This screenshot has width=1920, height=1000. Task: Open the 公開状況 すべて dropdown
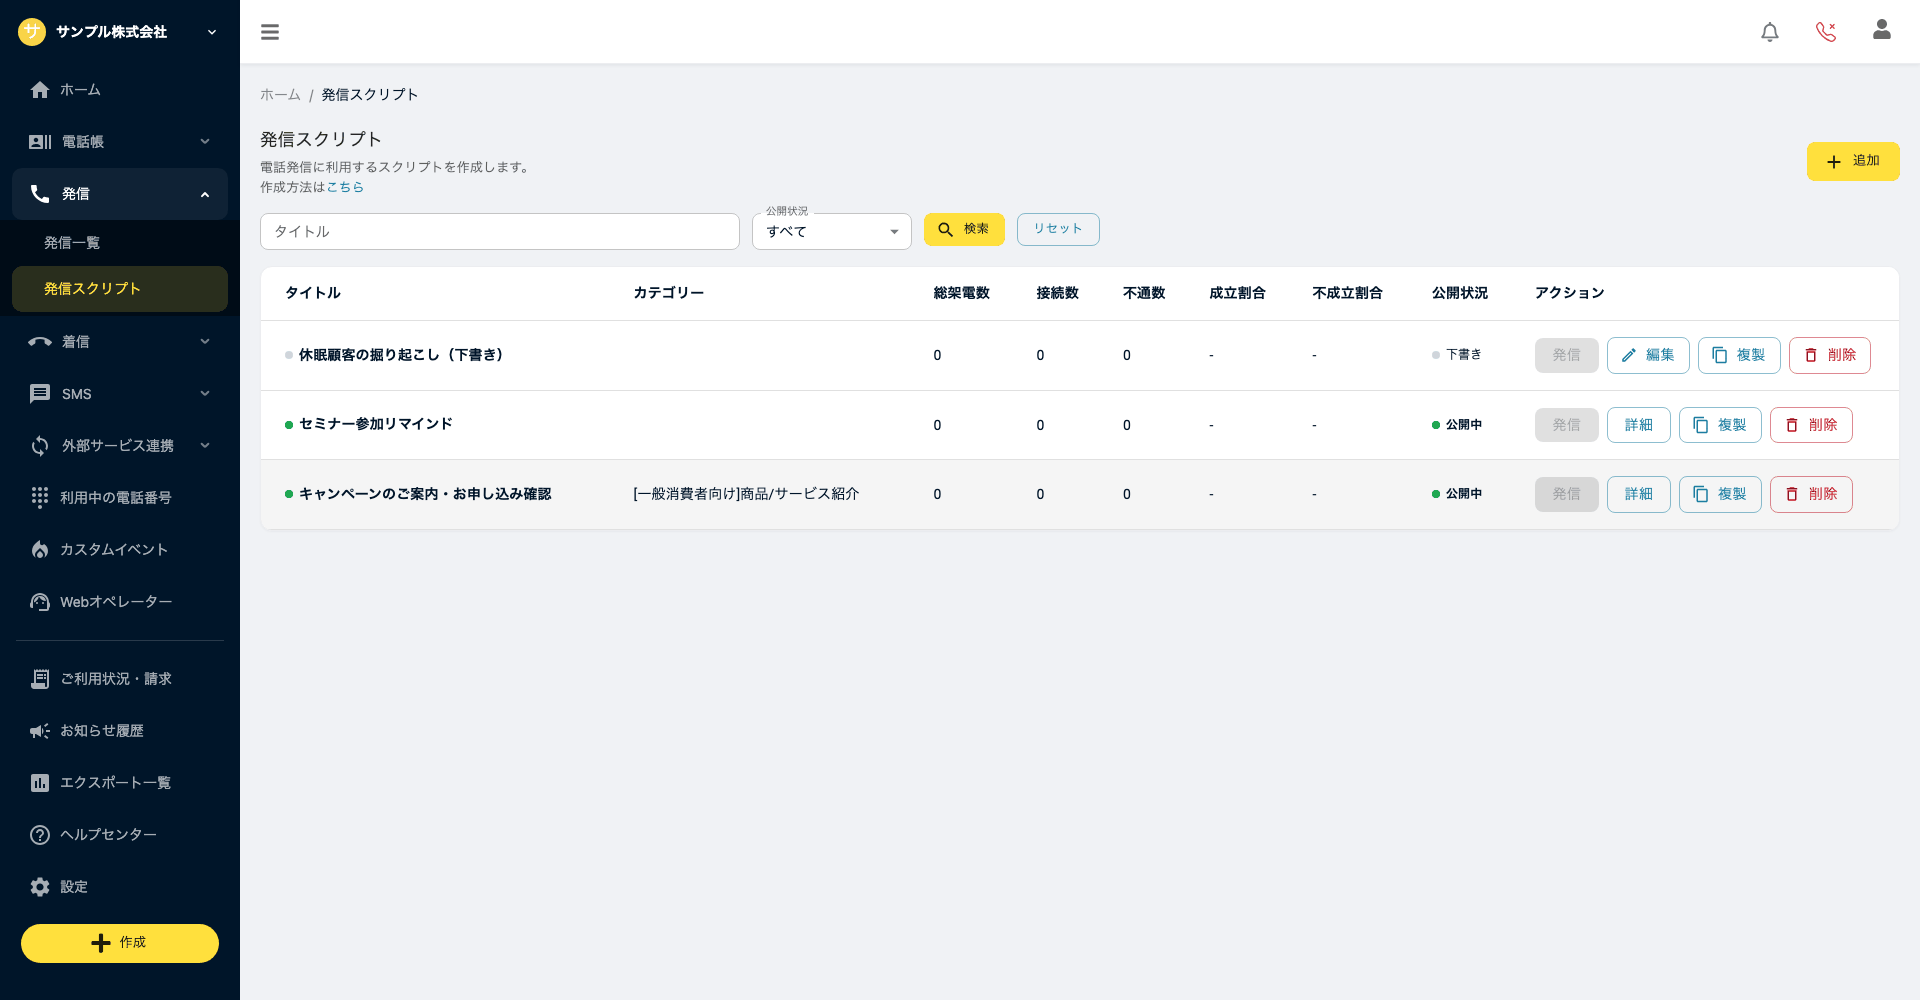(x=832, y=231)
